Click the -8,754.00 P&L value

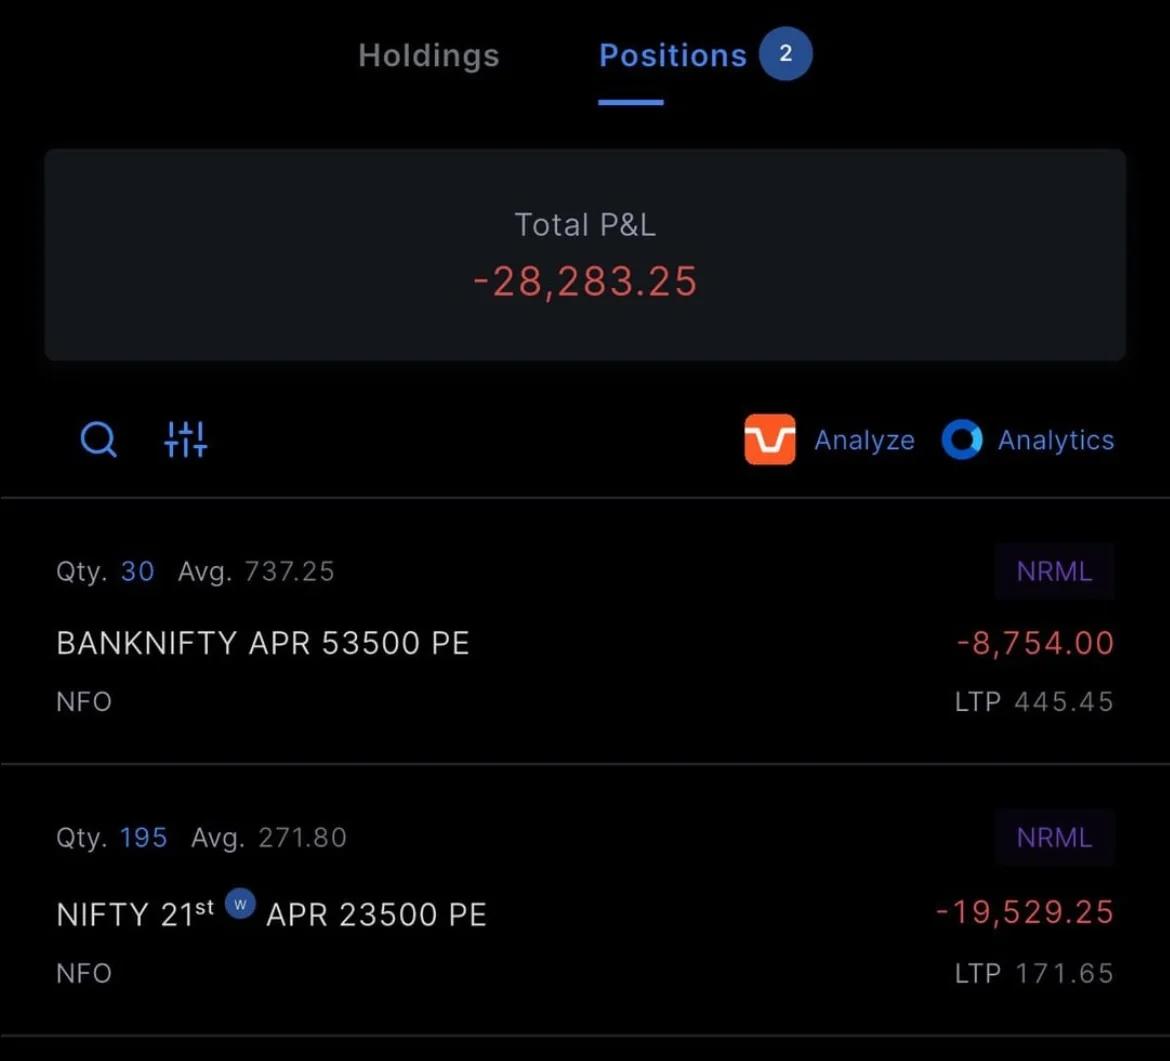pos(1034,643)
